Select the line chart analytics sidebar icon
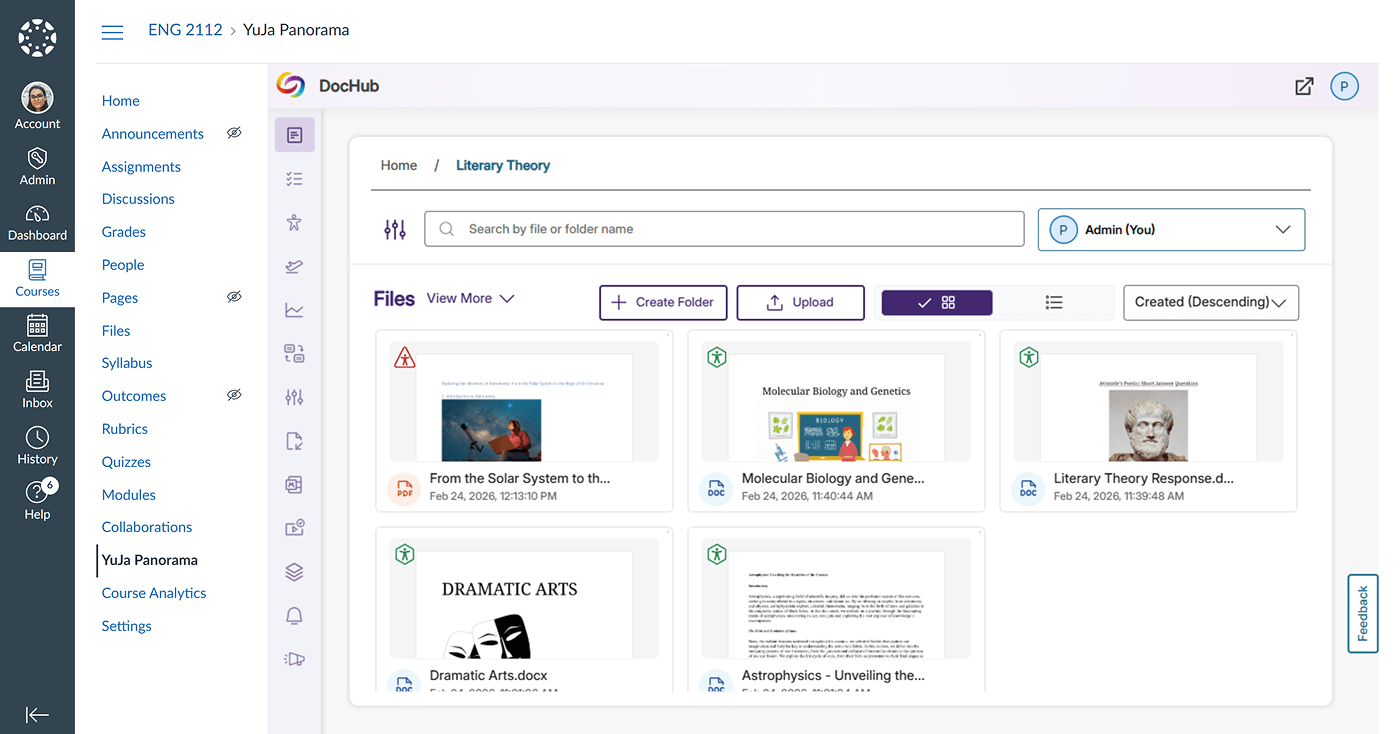Viewport: 1400px width, 734px height. click(x=294, y=310)
